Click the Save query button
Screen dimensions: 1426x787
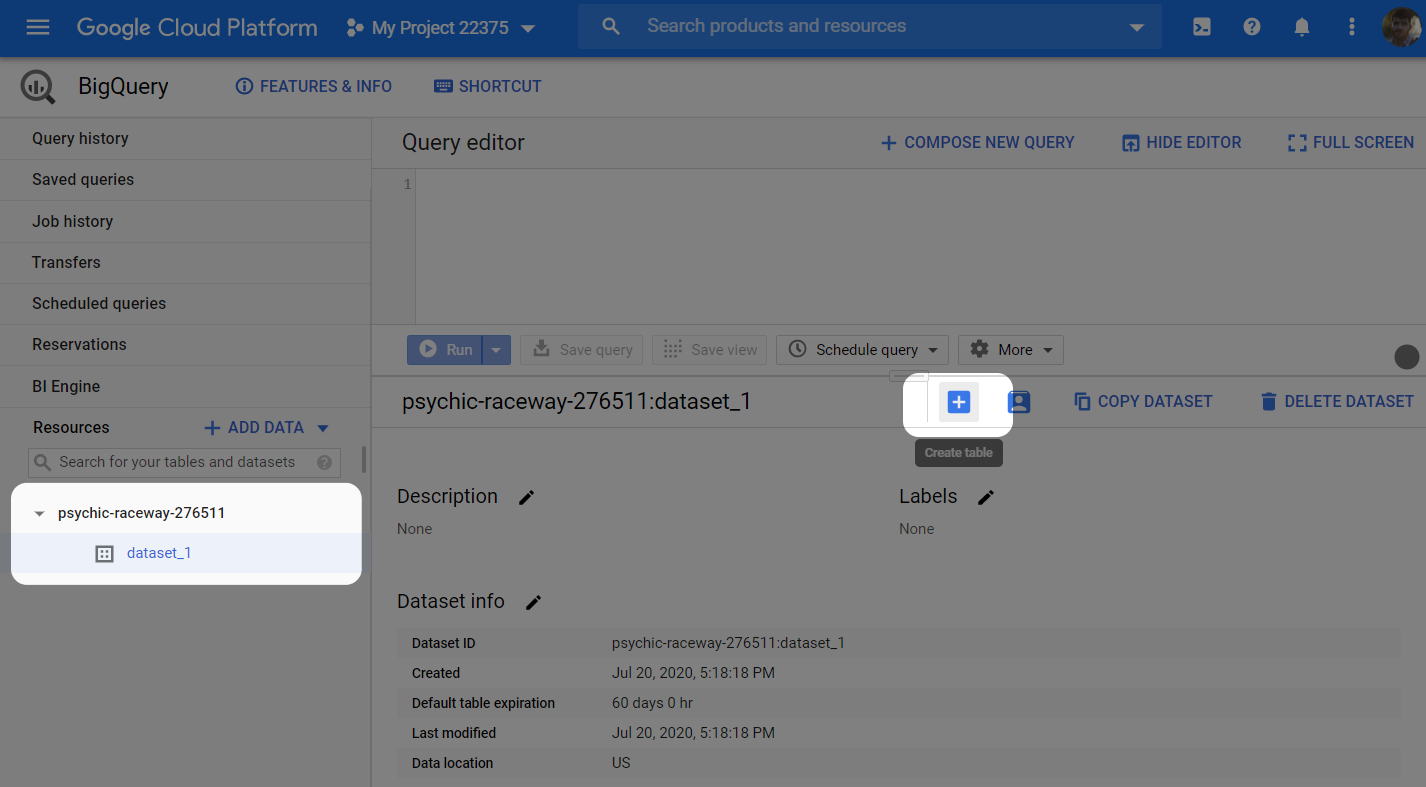[x=582, y=350]
